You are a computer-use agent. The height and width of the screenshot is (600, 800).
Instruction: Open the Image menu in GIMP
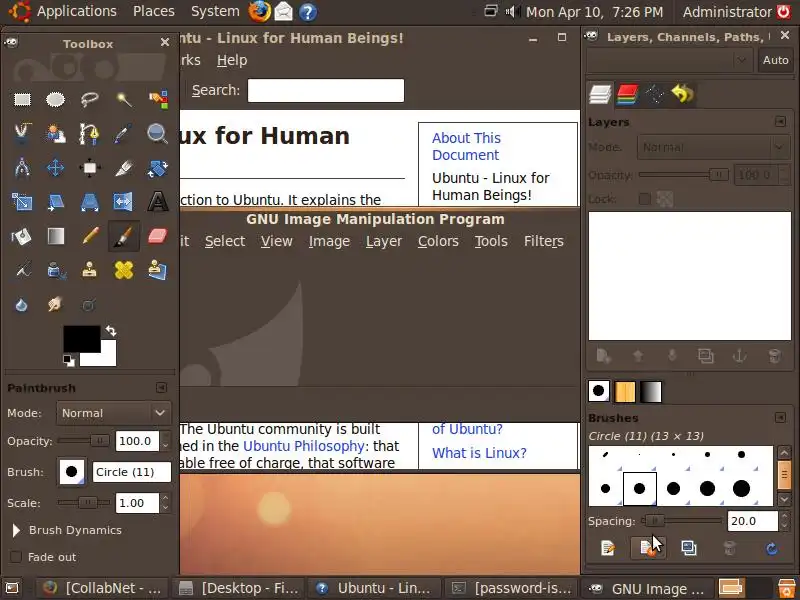tap(329, 241)
